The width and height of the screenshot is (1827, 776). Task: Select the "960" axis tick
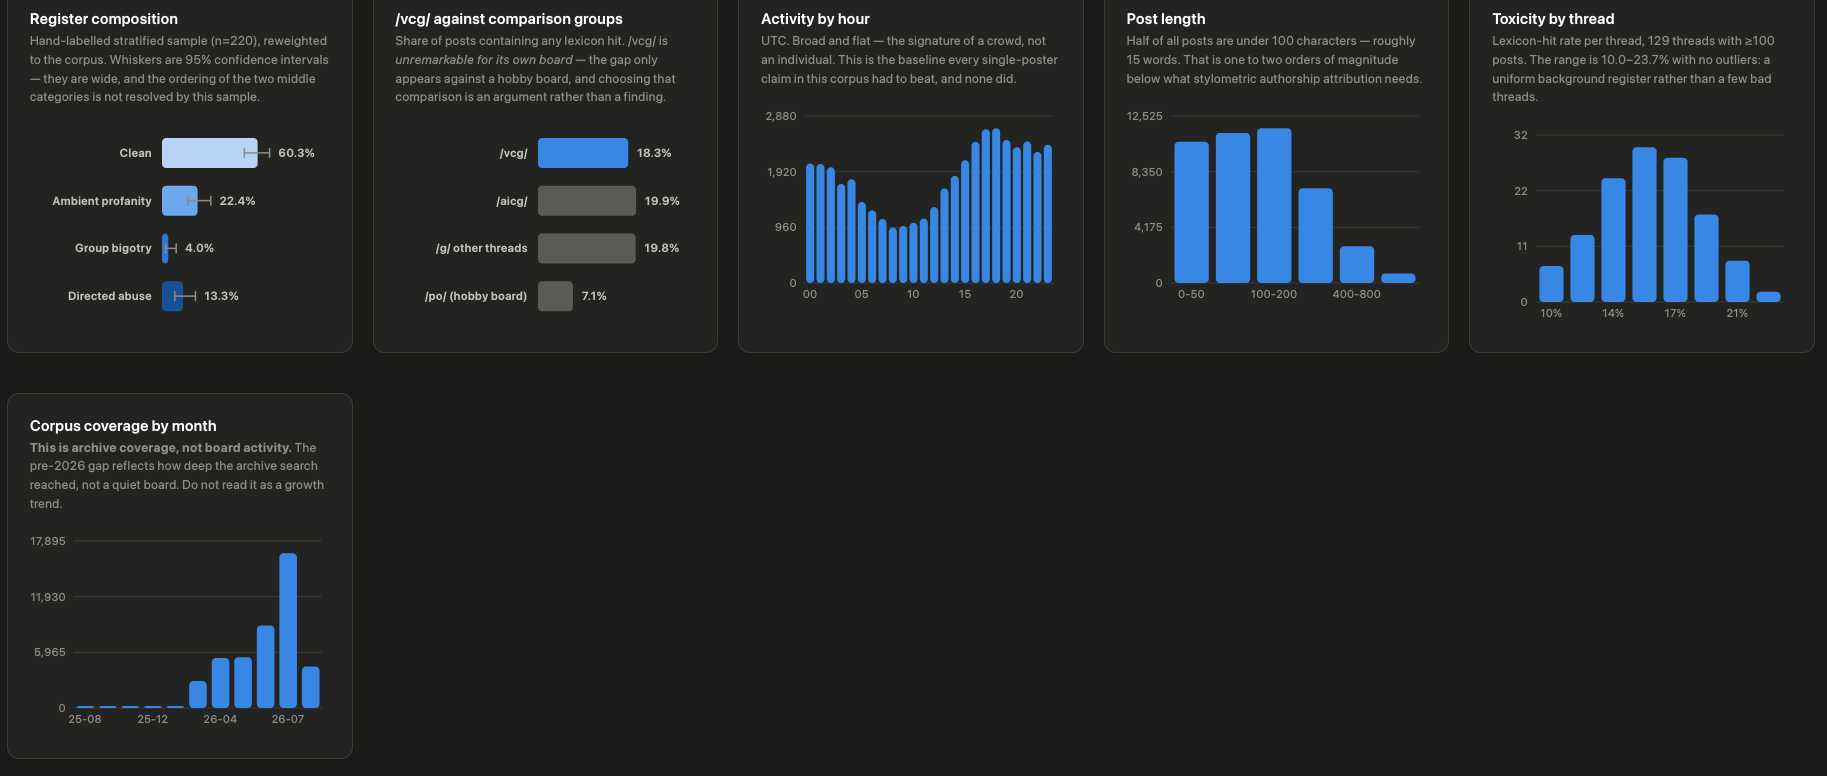point(786,227)
